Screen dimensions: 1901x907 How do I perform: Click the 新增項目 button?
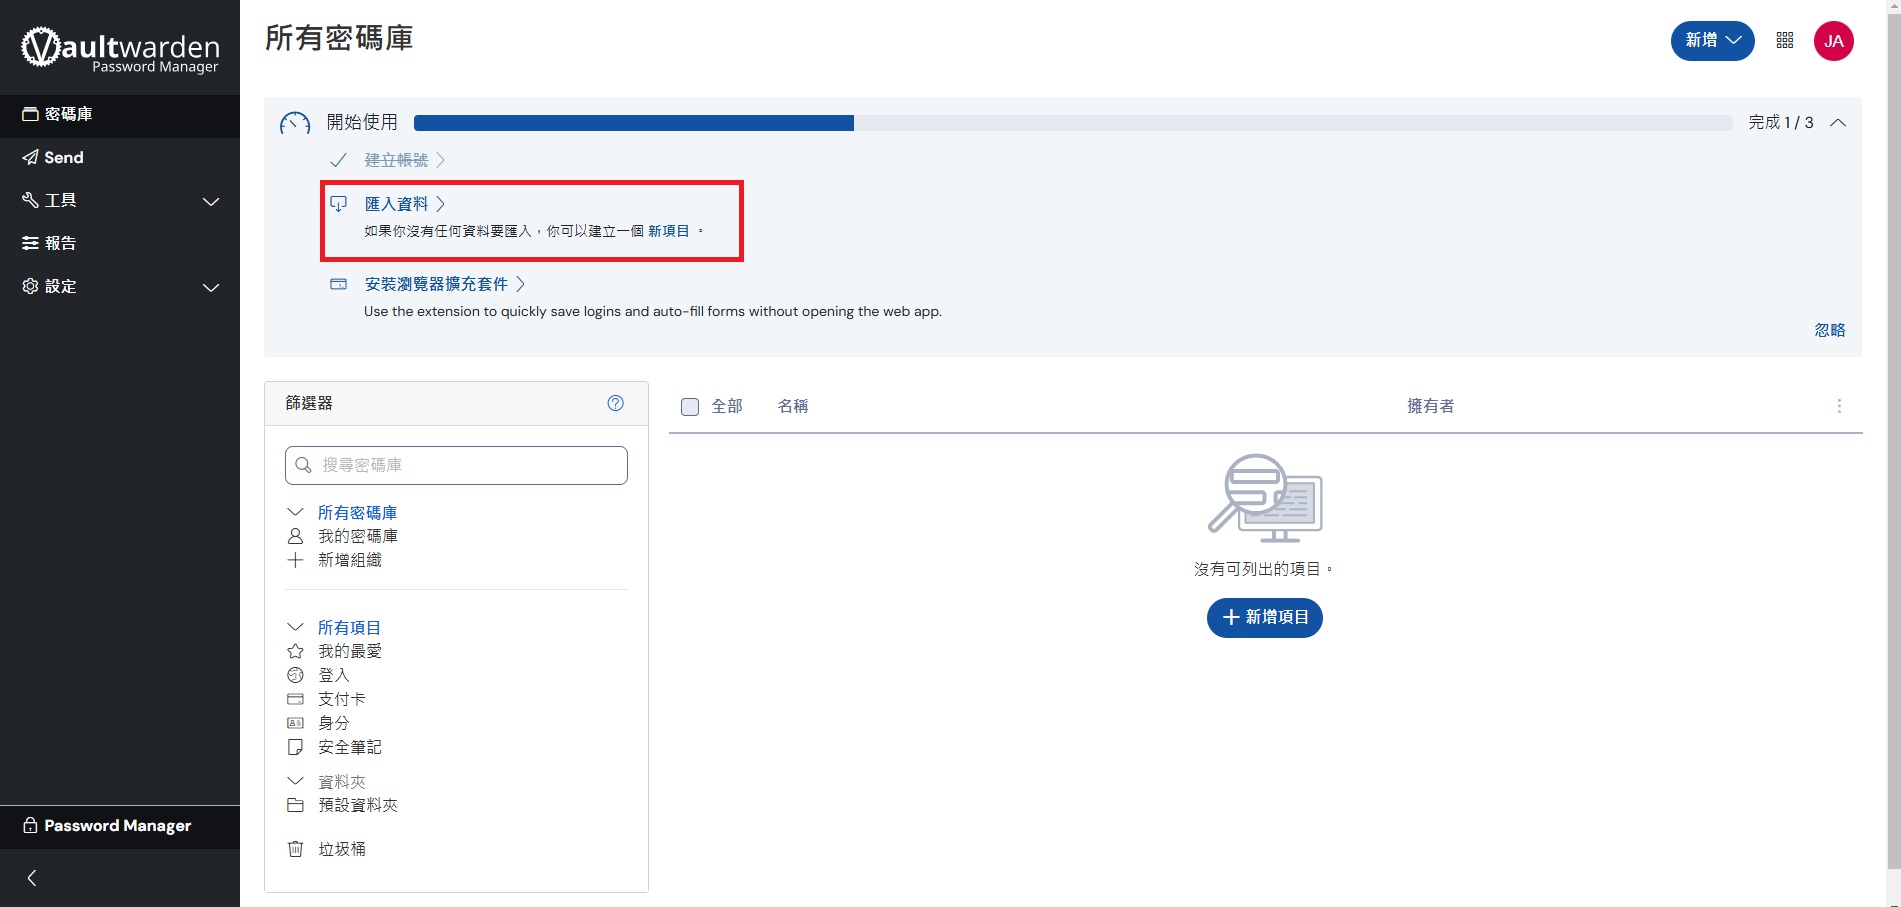tap(1264, 618)
